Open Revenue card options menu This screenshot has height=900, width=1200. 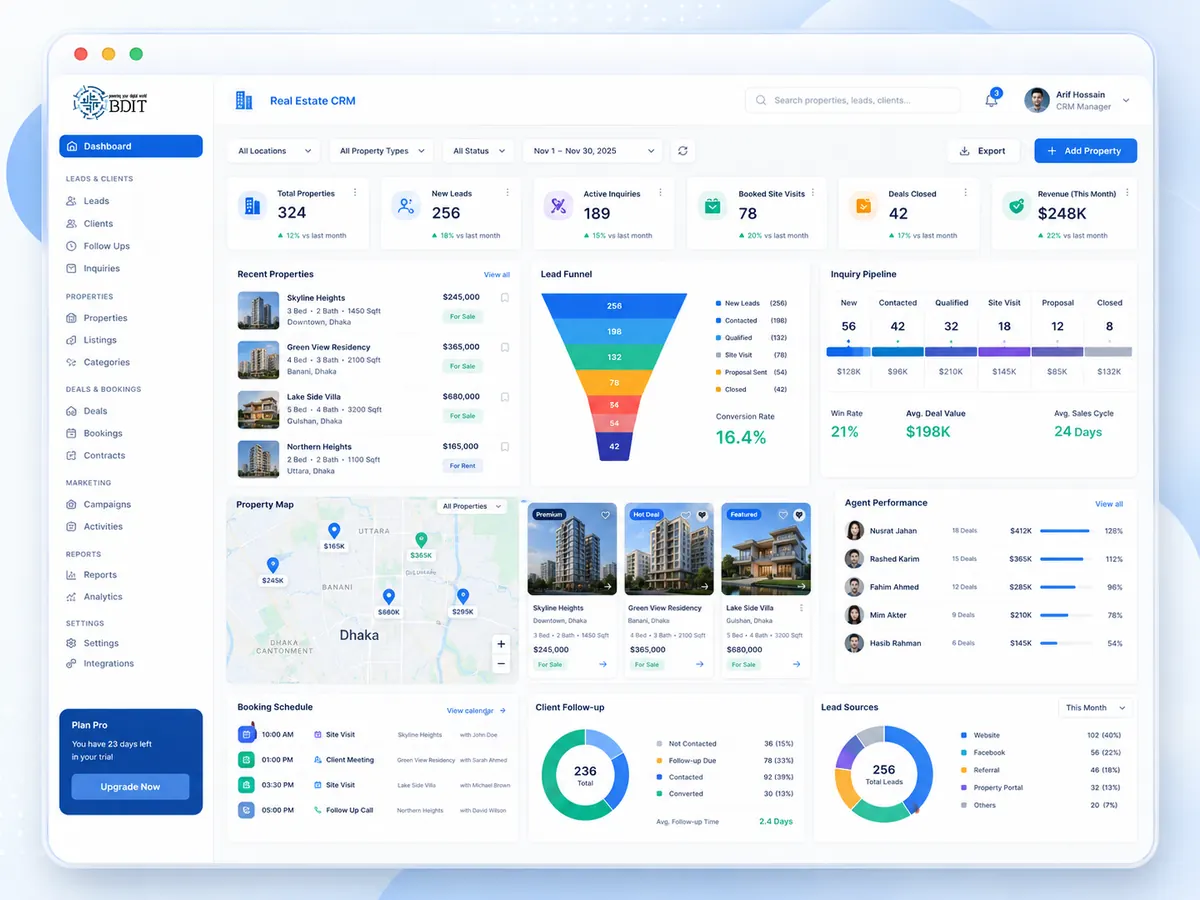tap(1128, 193)
